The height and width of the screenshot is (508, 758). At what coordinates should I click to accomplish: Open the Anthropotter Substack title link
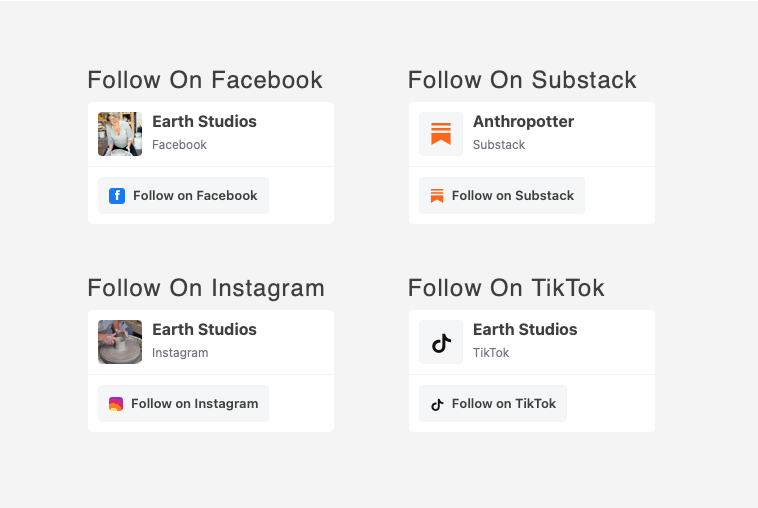click(523, 122)
